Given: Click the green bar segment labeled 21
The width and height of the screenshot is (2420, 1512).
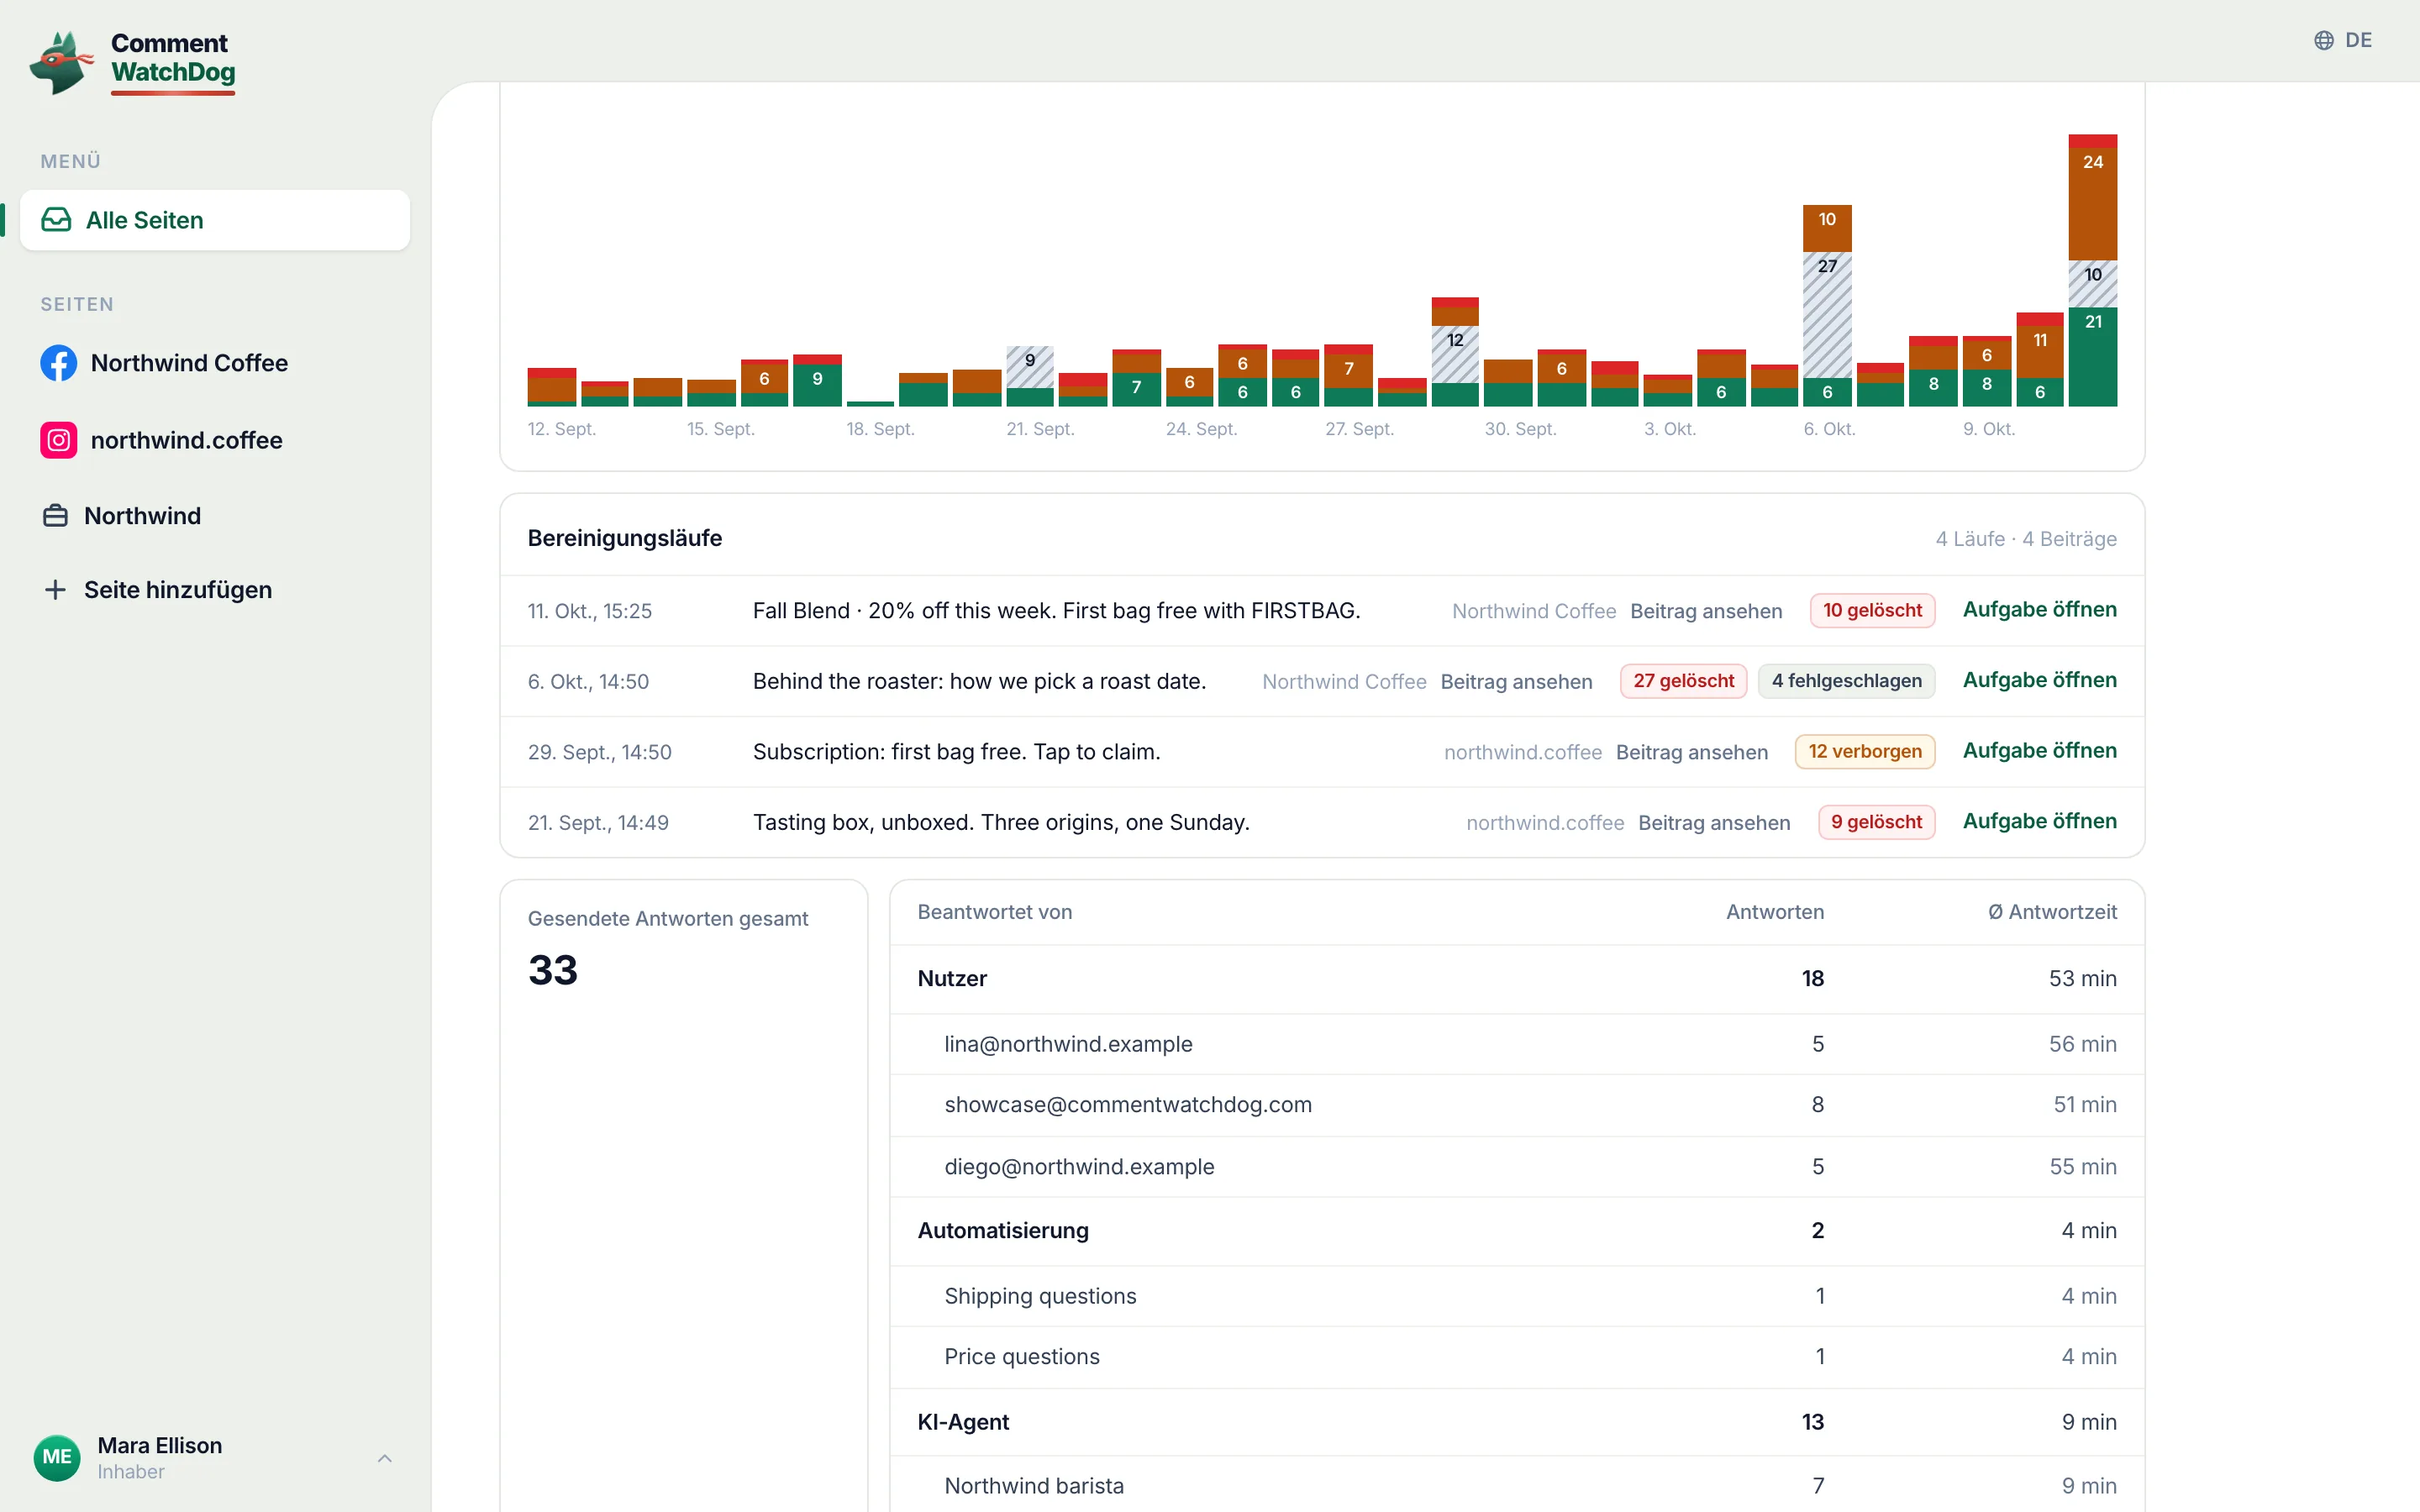Looking at the screenshot, I should [x=2092, y=357].
